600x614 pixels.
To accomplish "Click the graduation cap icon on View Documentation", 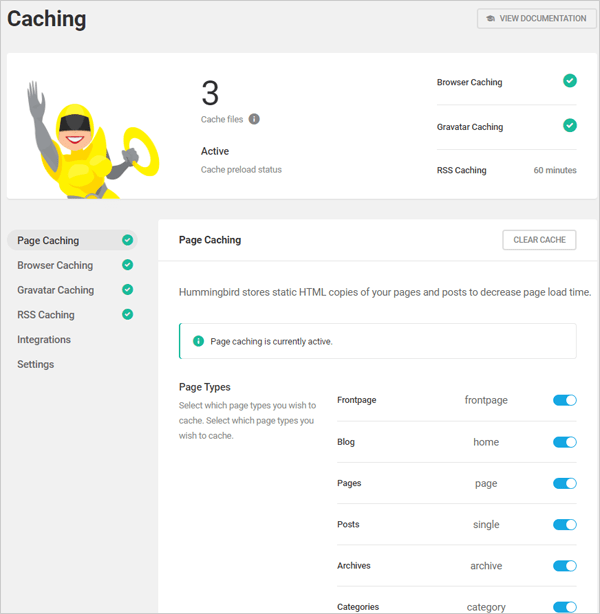I will [x=491, y=18].
